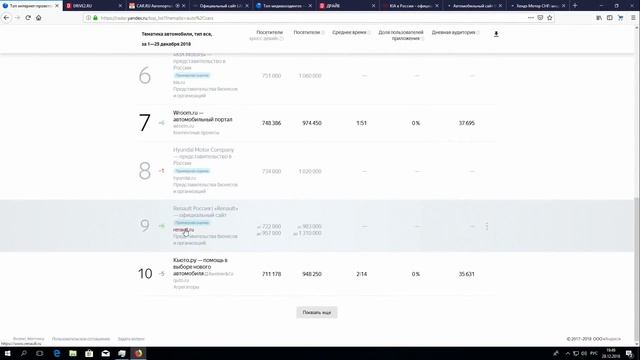The width and height of the screenshot is (640, 360).
Task: Open the Hyundai Motor Company listing link
Action: click(203, 156)
